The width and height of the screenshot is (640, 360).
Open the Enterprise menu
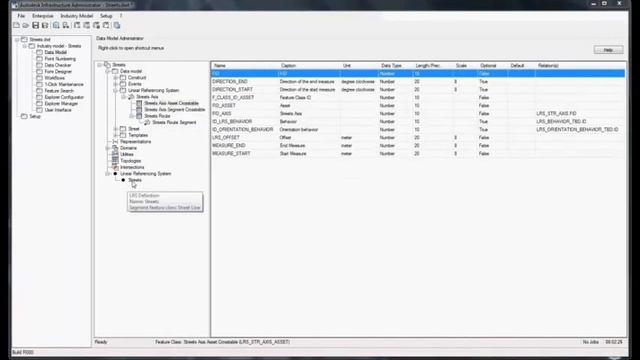[43, 16]
